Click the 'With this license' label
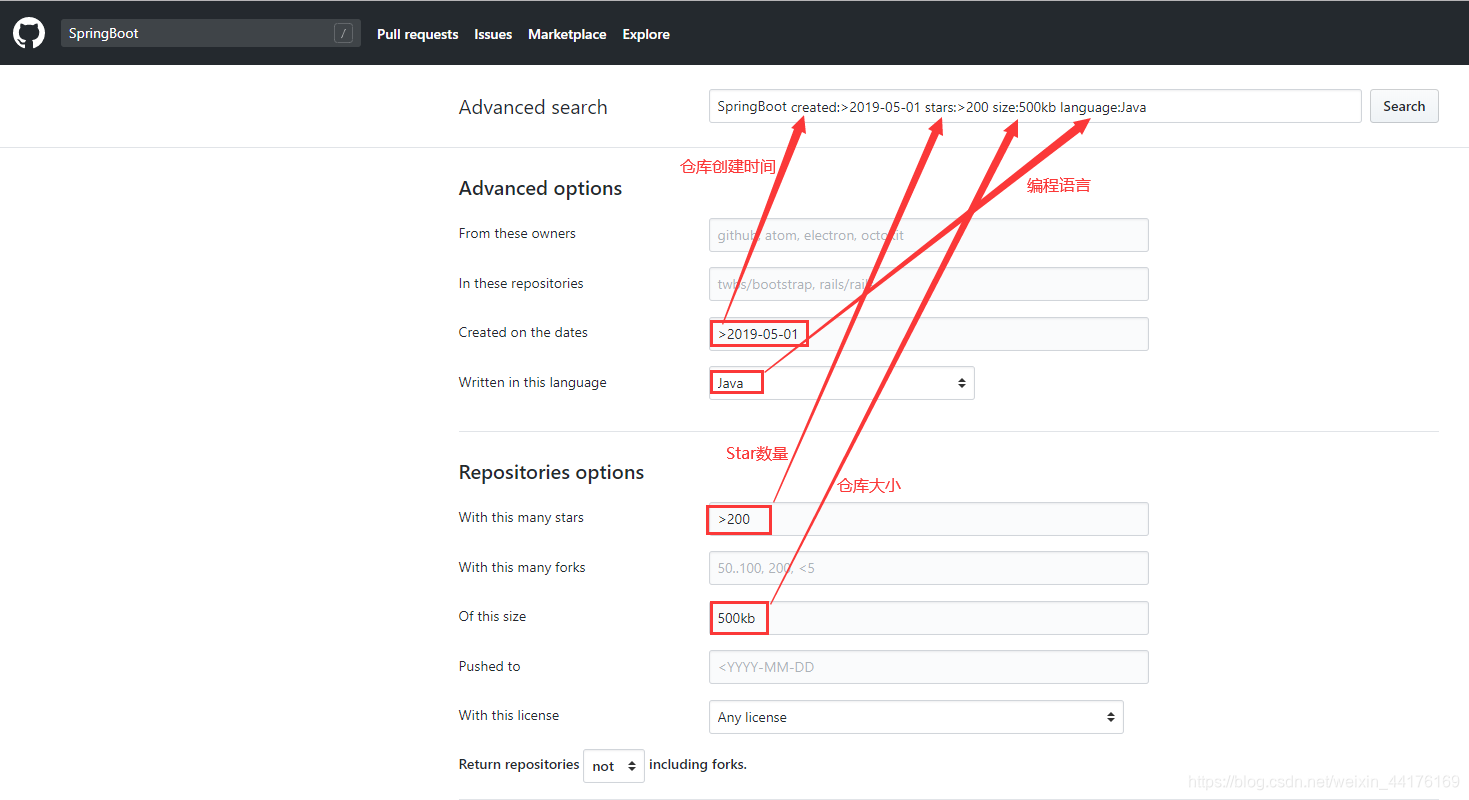1469x800 pixels. [x=509, y=715]
